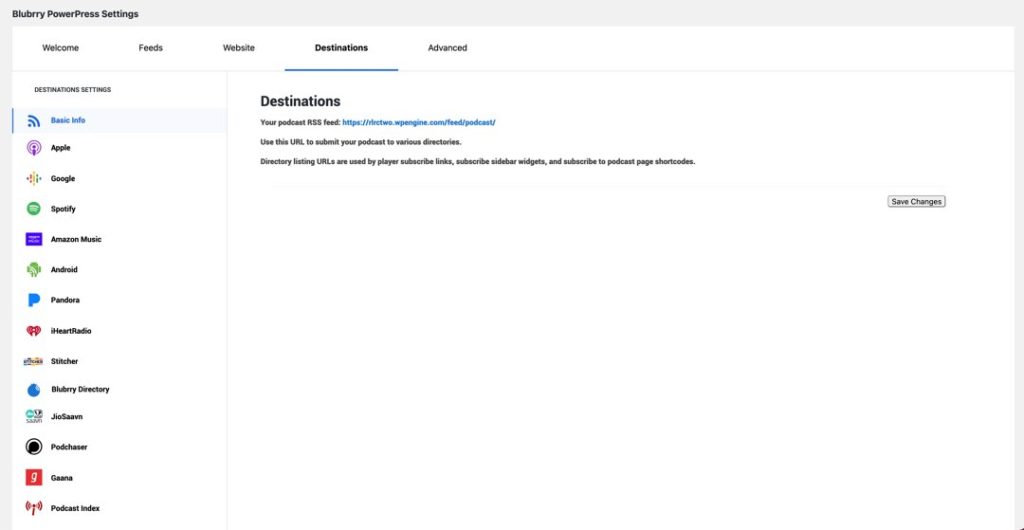Open the Stitcher destination label
Viewport: 1024px width, 530px height.
pyautogui.click(x=65, y=362)
